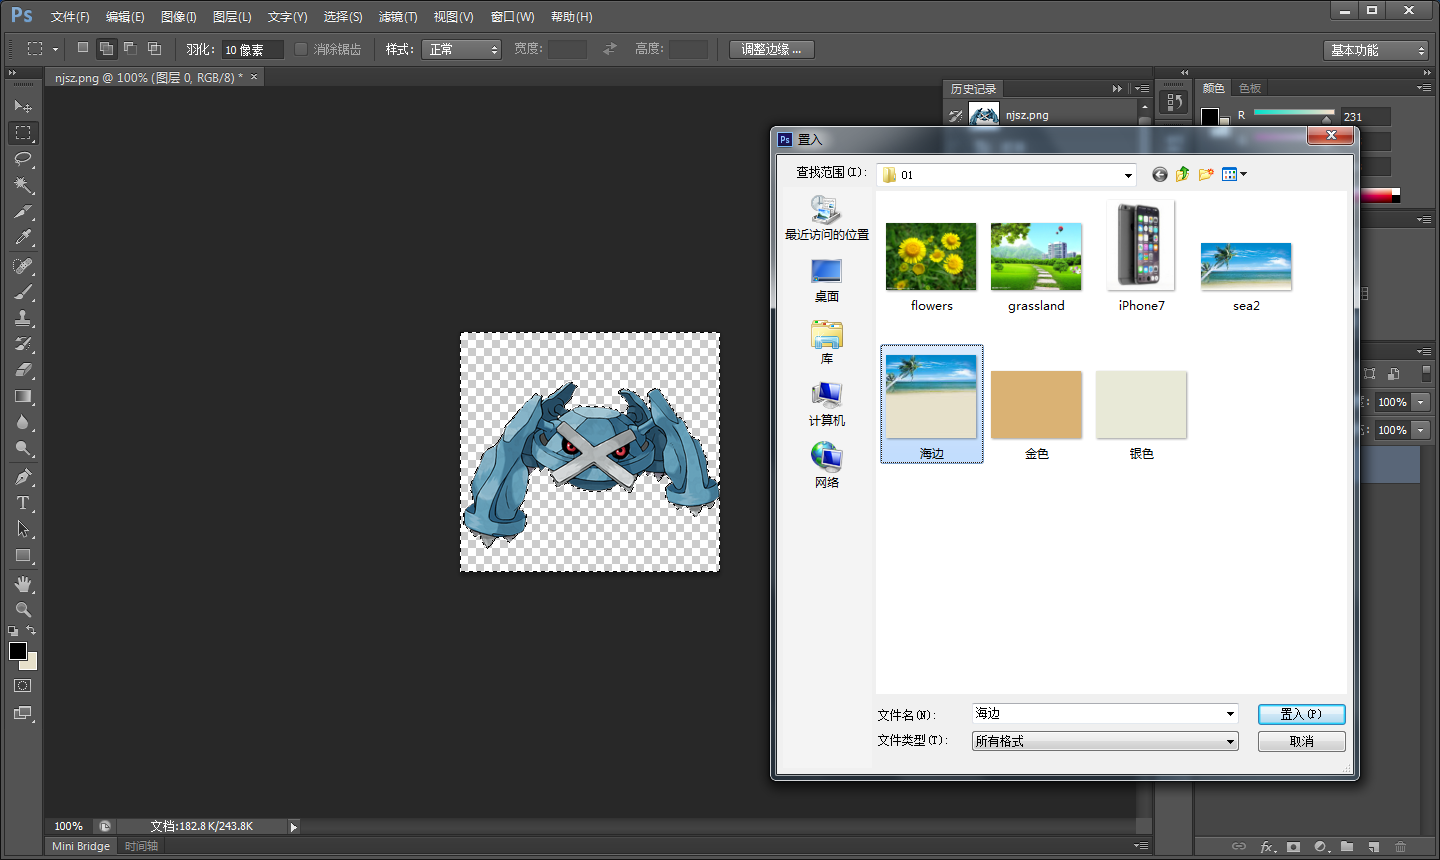Click the 置入(P) place button
Viewport: 1440px width, 860px height.
coord(1301,714)
